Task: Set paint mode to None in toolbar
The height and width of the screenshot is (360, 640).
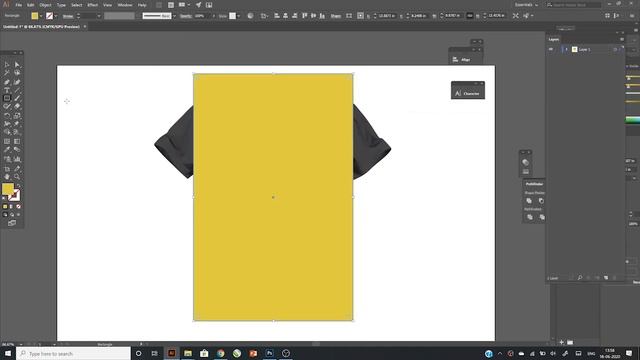Action: (18, 207)
